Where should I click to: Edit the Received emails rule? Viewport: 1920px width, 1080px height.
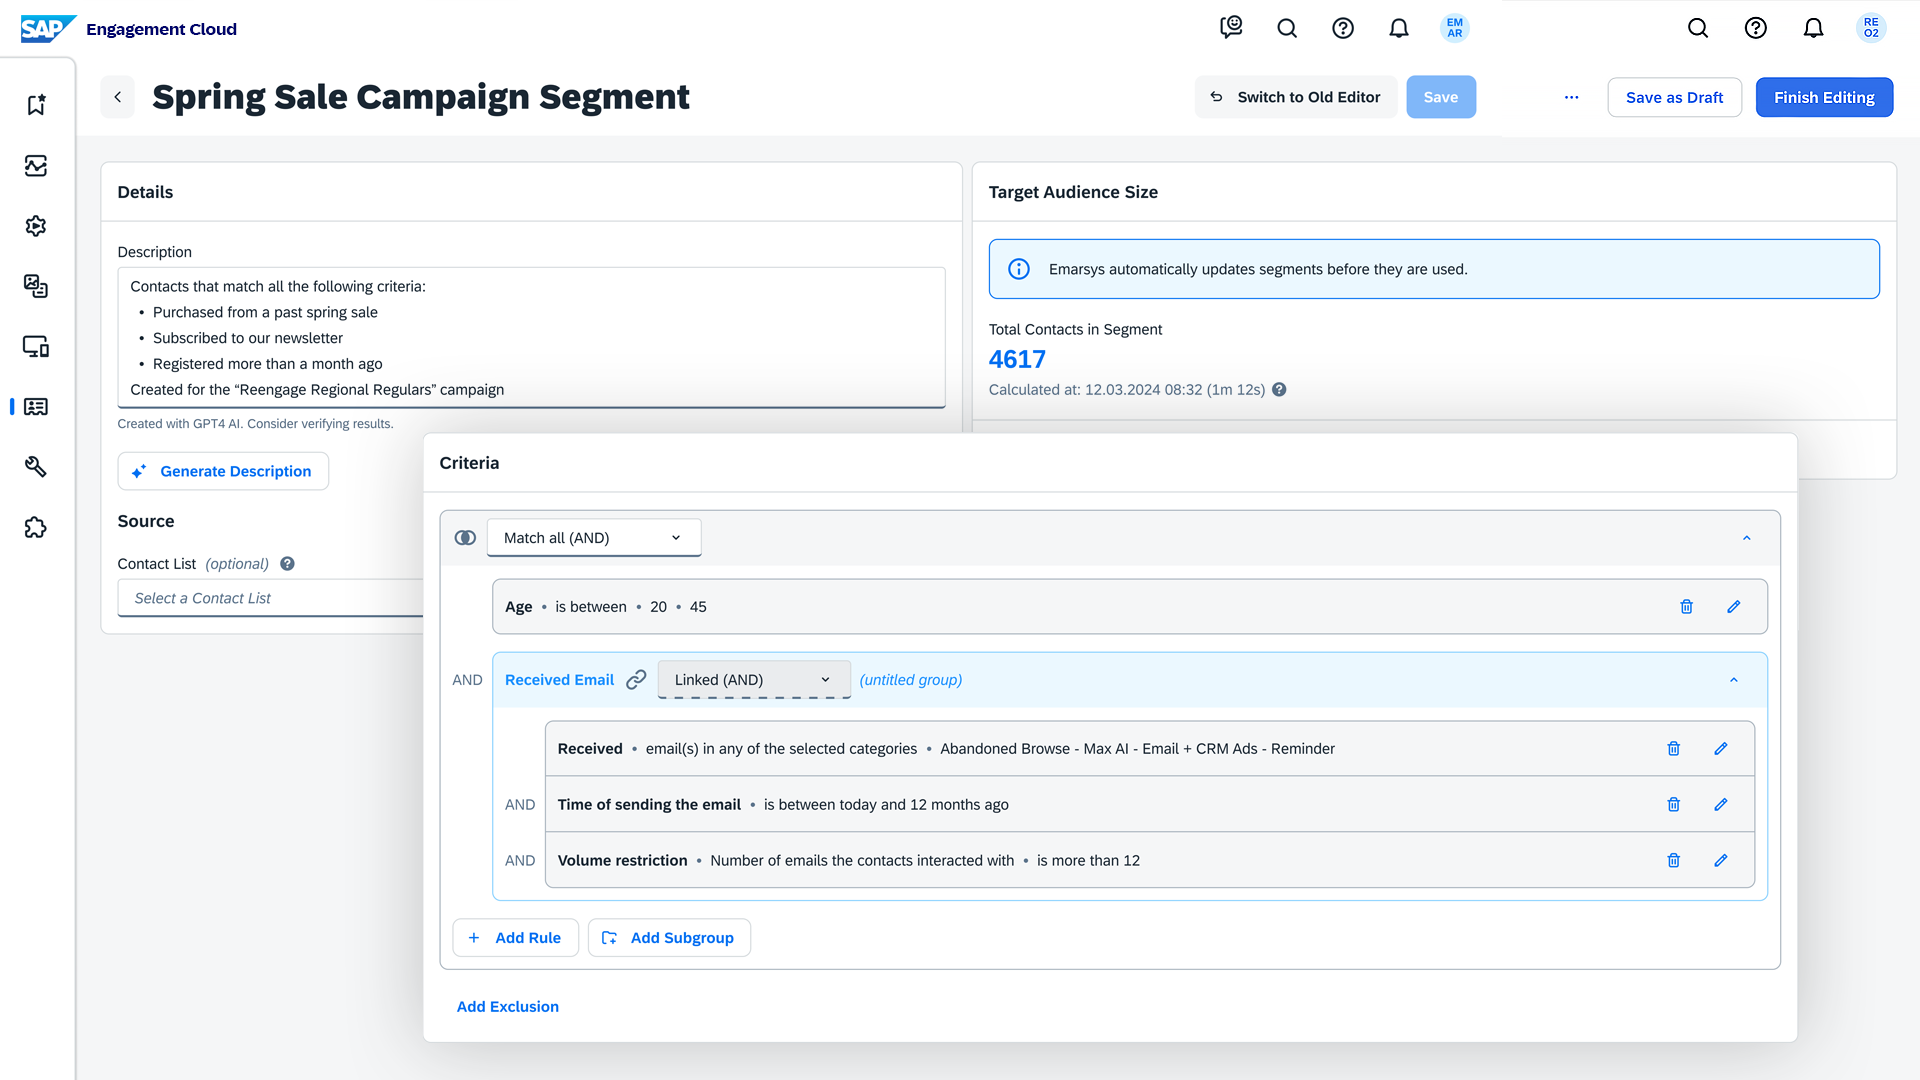[x=1721, y=749]
